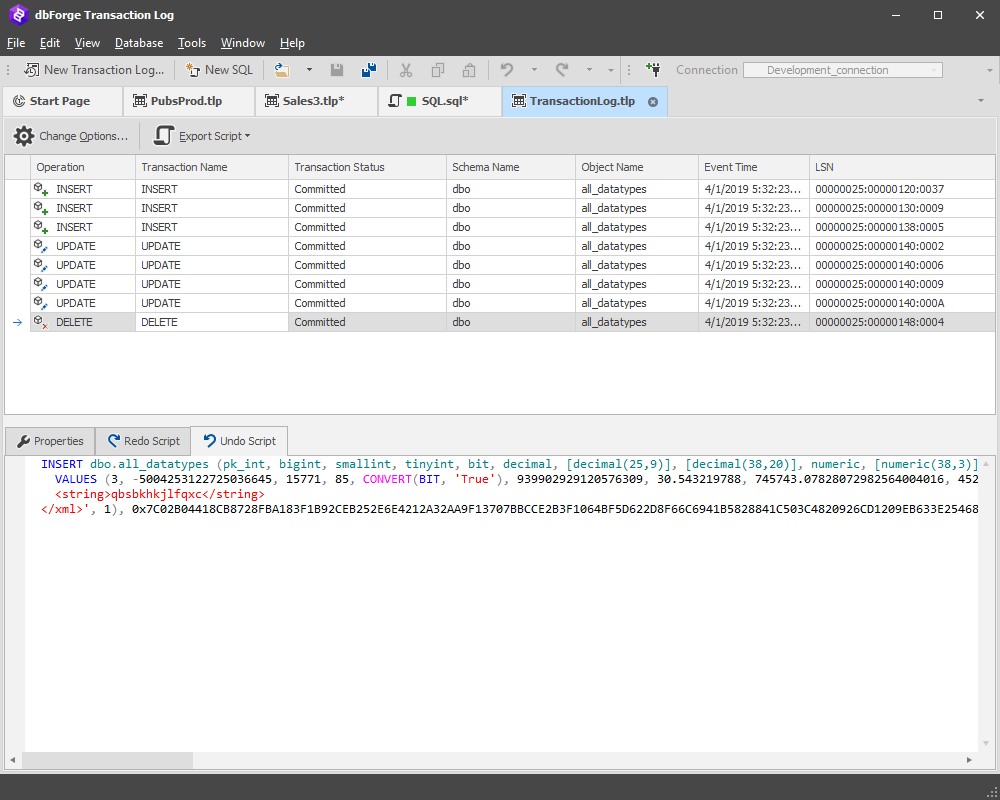Screen dimensions: 1000x800
Task: Open the View menu
Action: pos(87,43)
